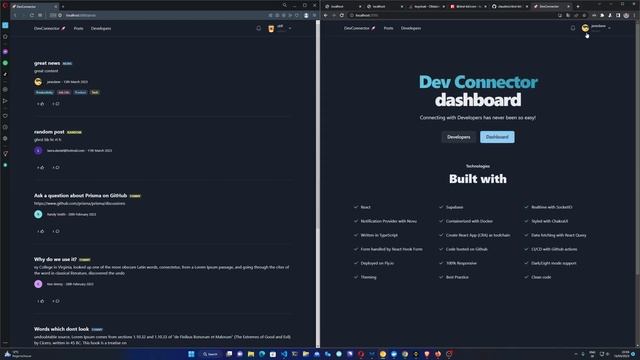Click purple avatar on 'random post'
This screenshot has height=360, width=640.
(38, 150)
